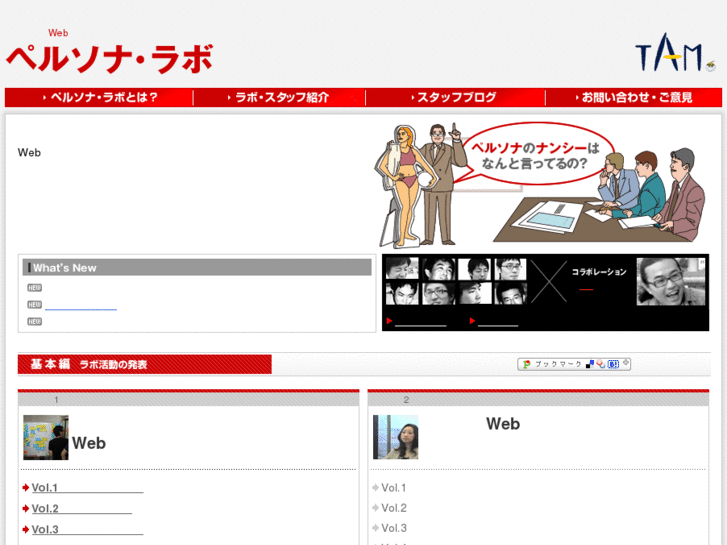Click the What's New heading bar
Image resolution: width=727 pixels, height=545 pixels.
pos(197,268)
